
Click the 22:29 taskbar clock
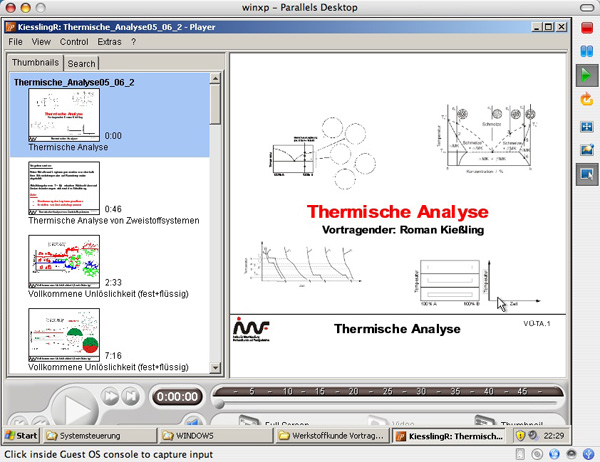[x=554, y=436]
